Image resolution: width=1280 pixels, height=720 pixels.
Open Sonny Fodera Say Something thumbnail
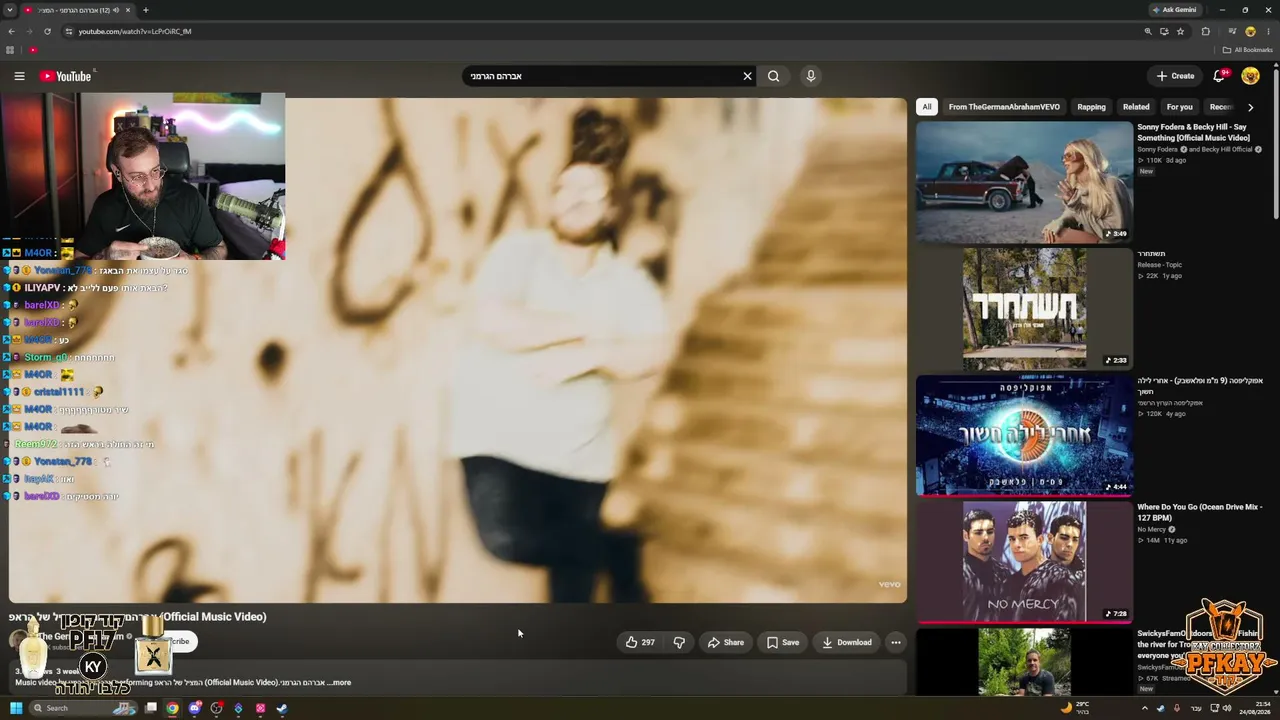pos(1024,182)
